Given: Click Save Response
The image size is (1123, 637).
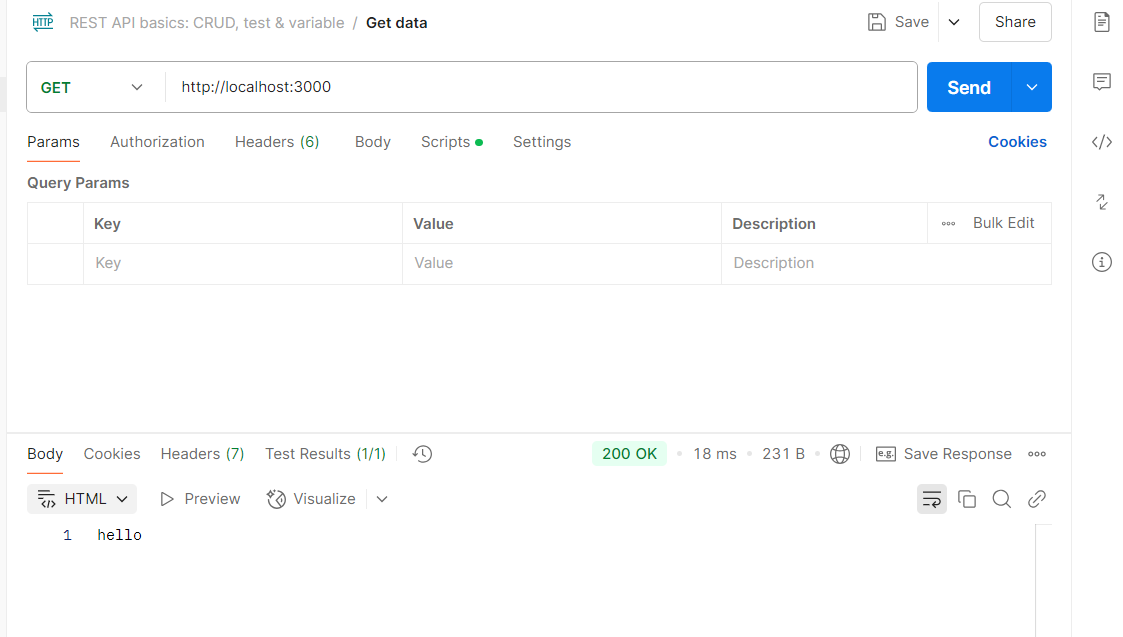Looking at the screenshot, I should pos(943,454).
